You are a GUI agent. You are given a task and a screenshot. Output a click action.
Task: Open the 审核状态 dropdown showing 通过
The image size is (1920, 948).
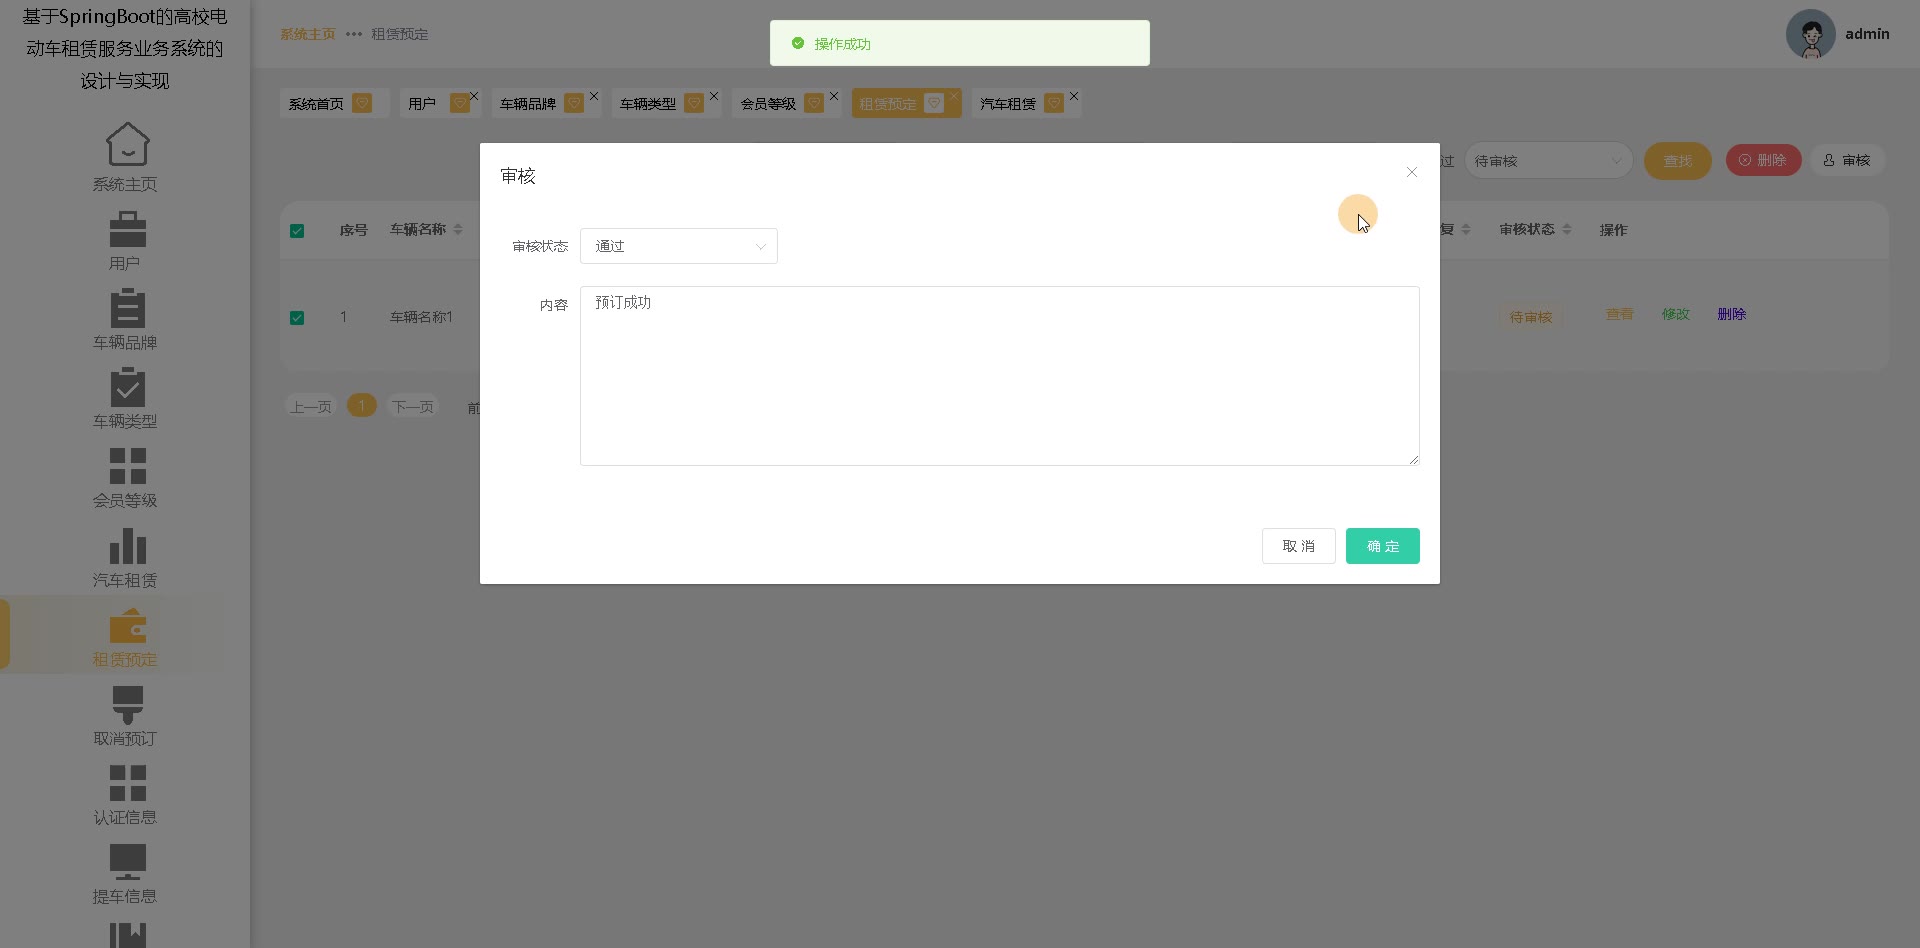pyautogui.click(x=679, y=246)
